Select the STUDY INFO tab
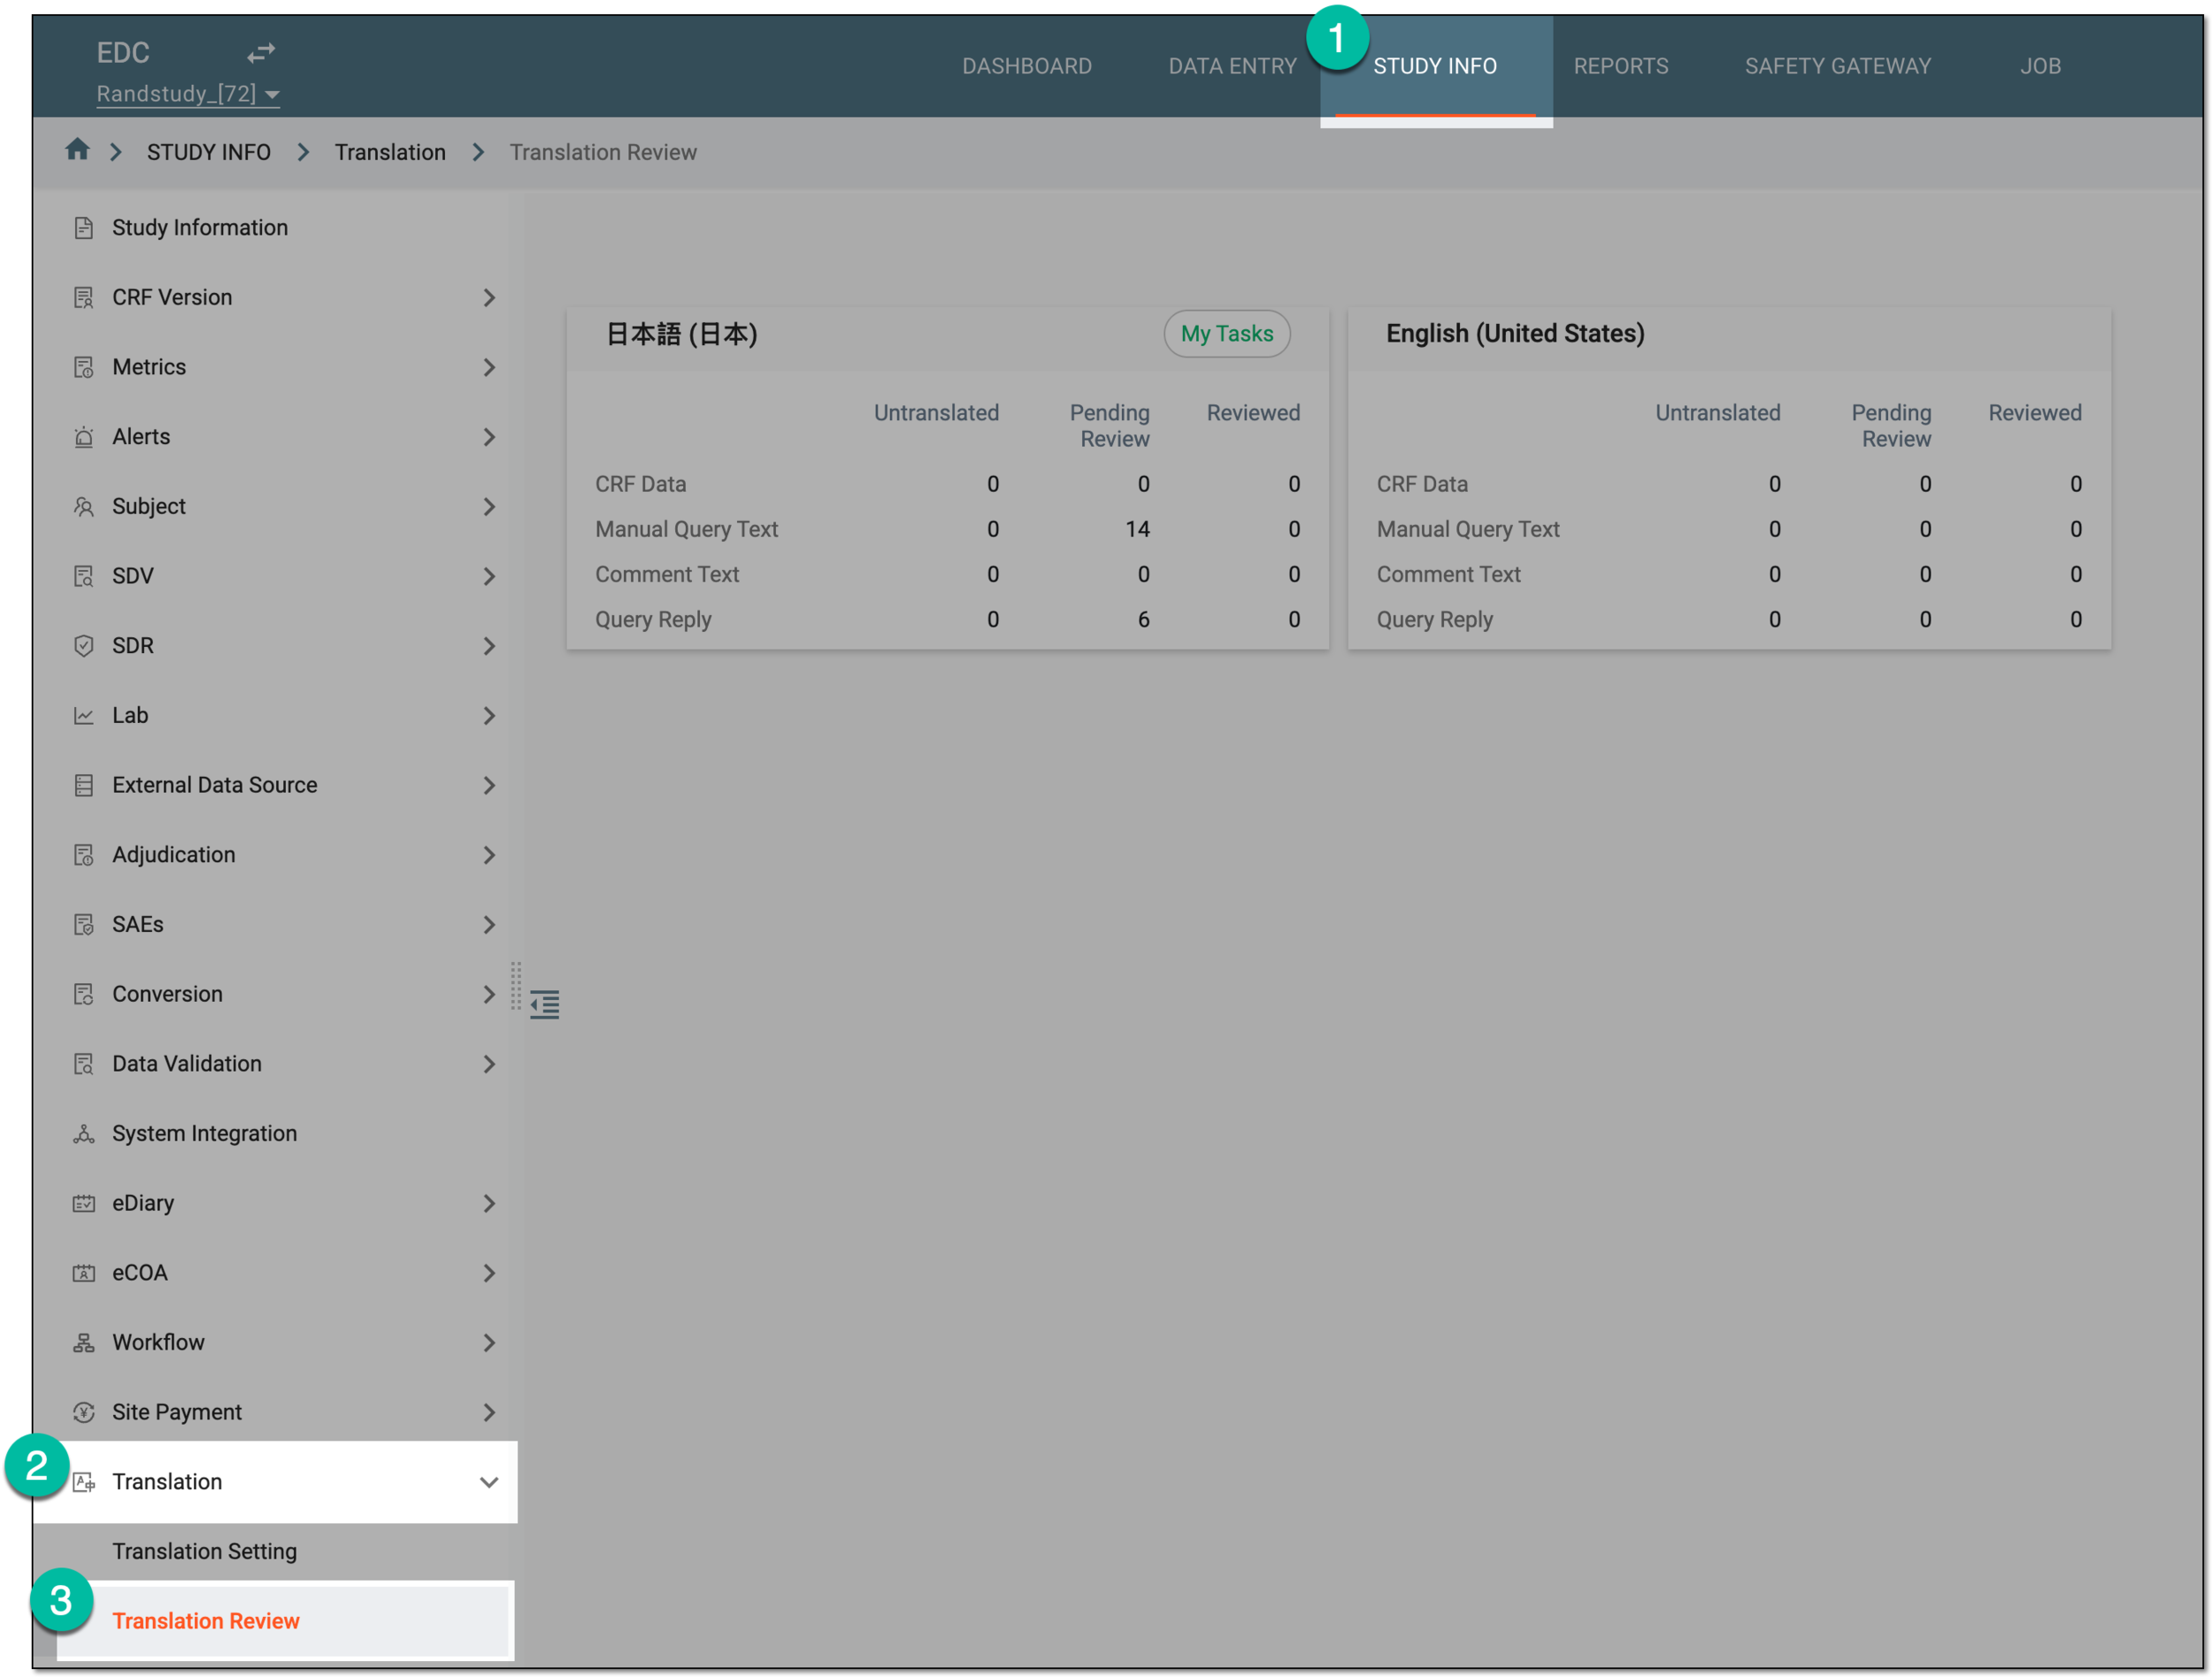 pos(1435,66)
